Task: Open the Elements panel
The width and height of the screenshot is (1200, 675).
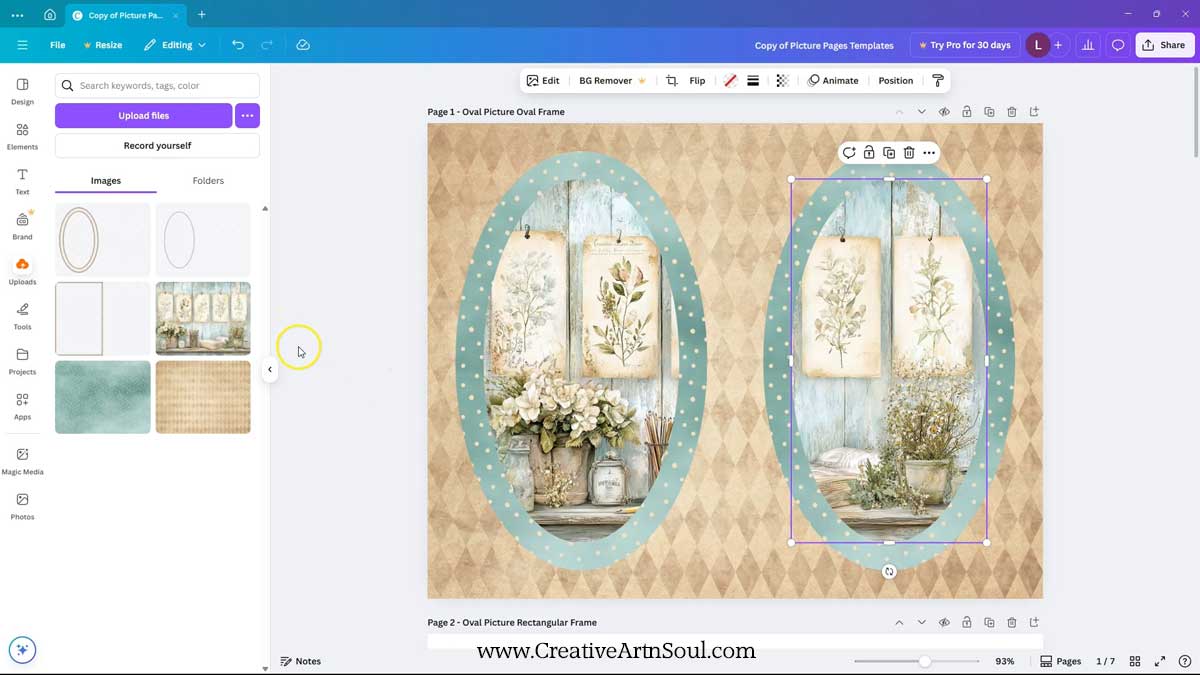Action: (22, 136)
